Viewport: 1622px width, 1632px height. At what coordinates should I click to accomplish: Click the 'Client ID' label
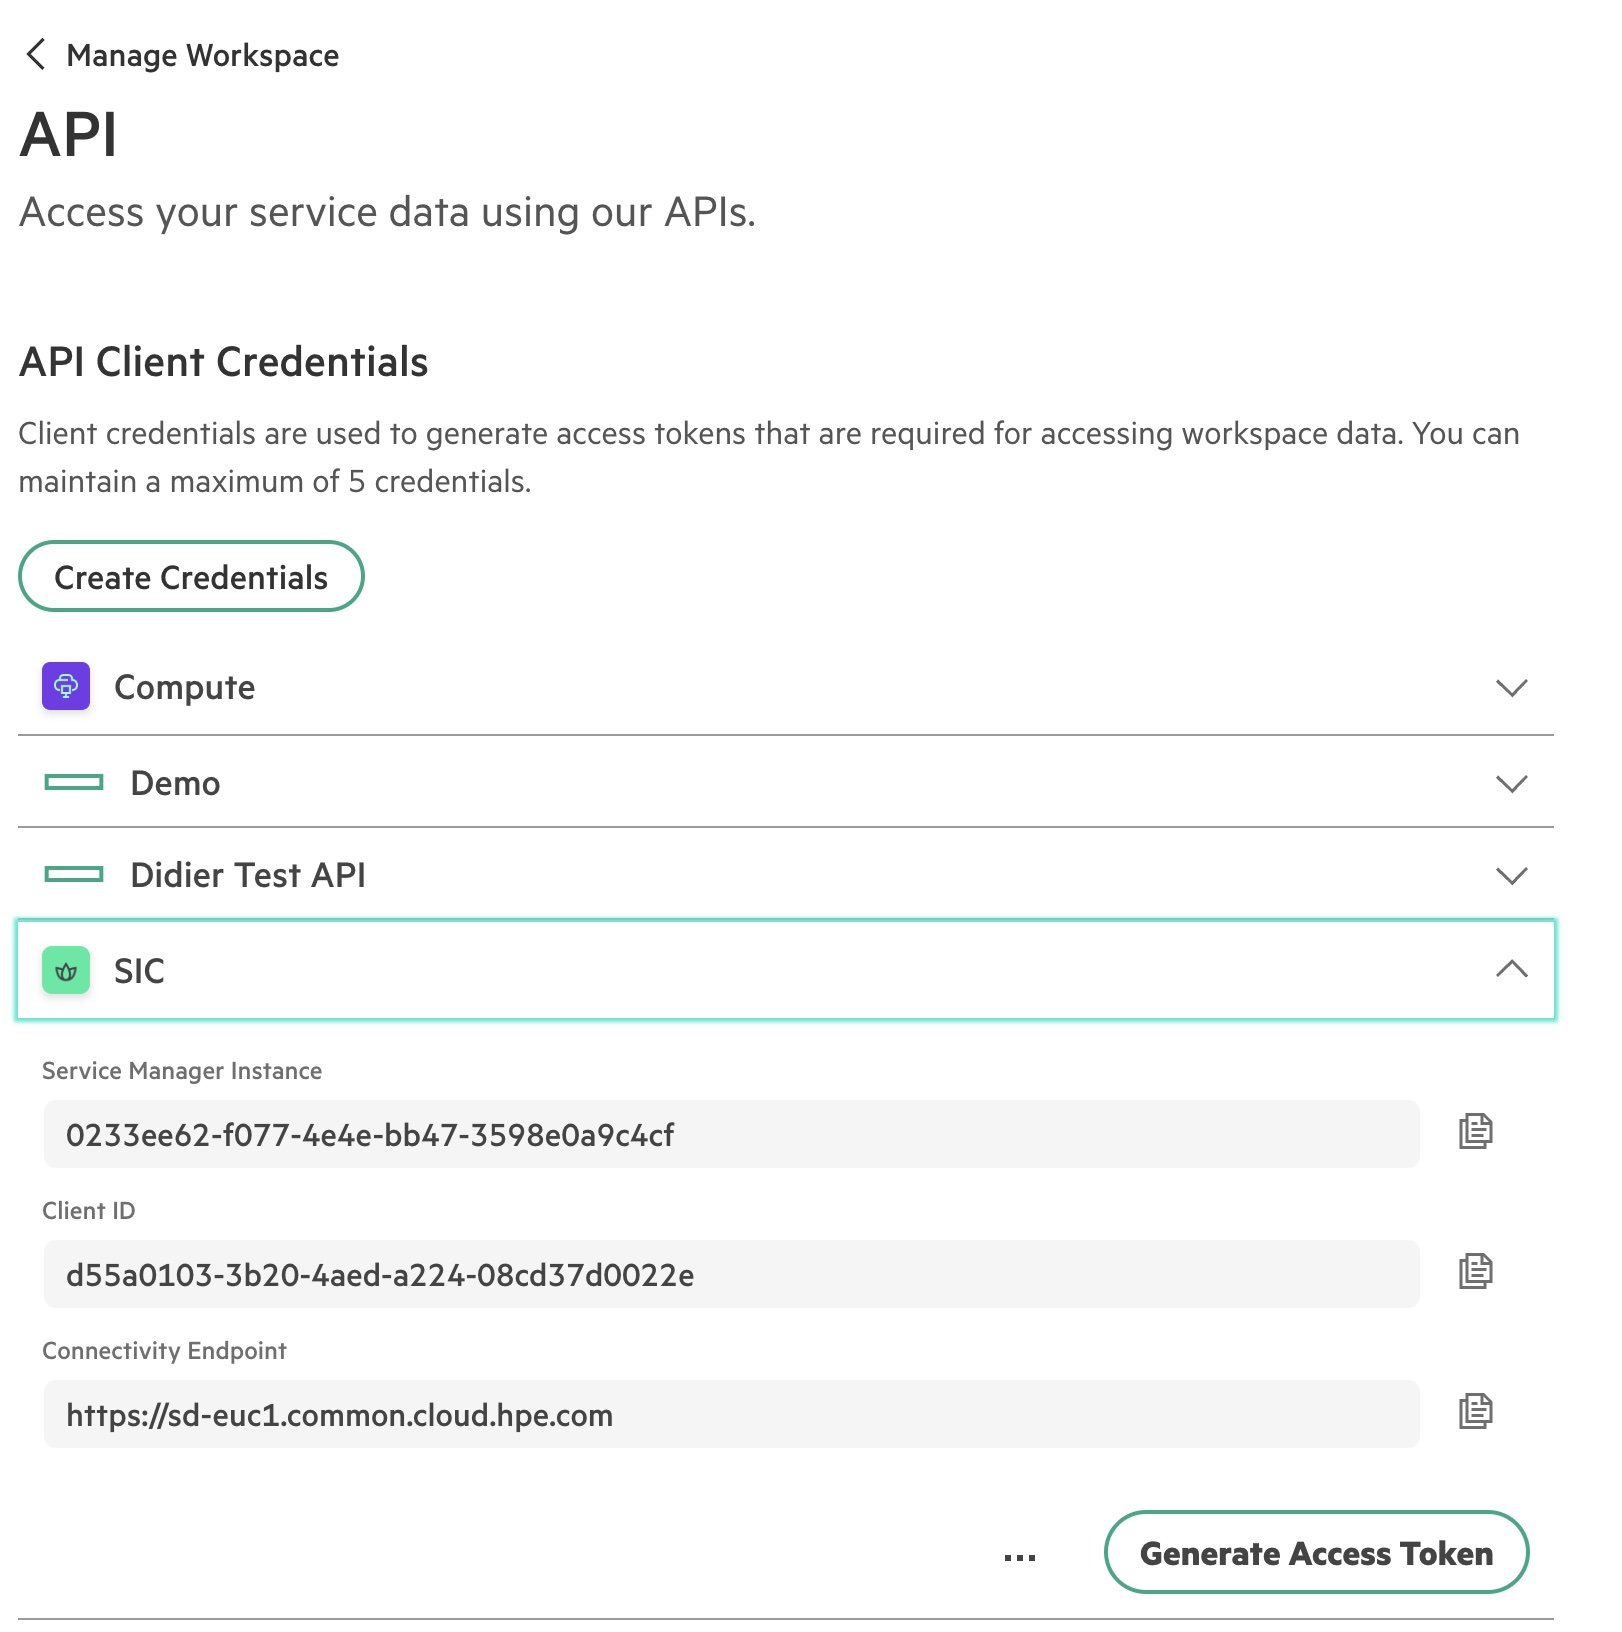(x=88, y=1211)
